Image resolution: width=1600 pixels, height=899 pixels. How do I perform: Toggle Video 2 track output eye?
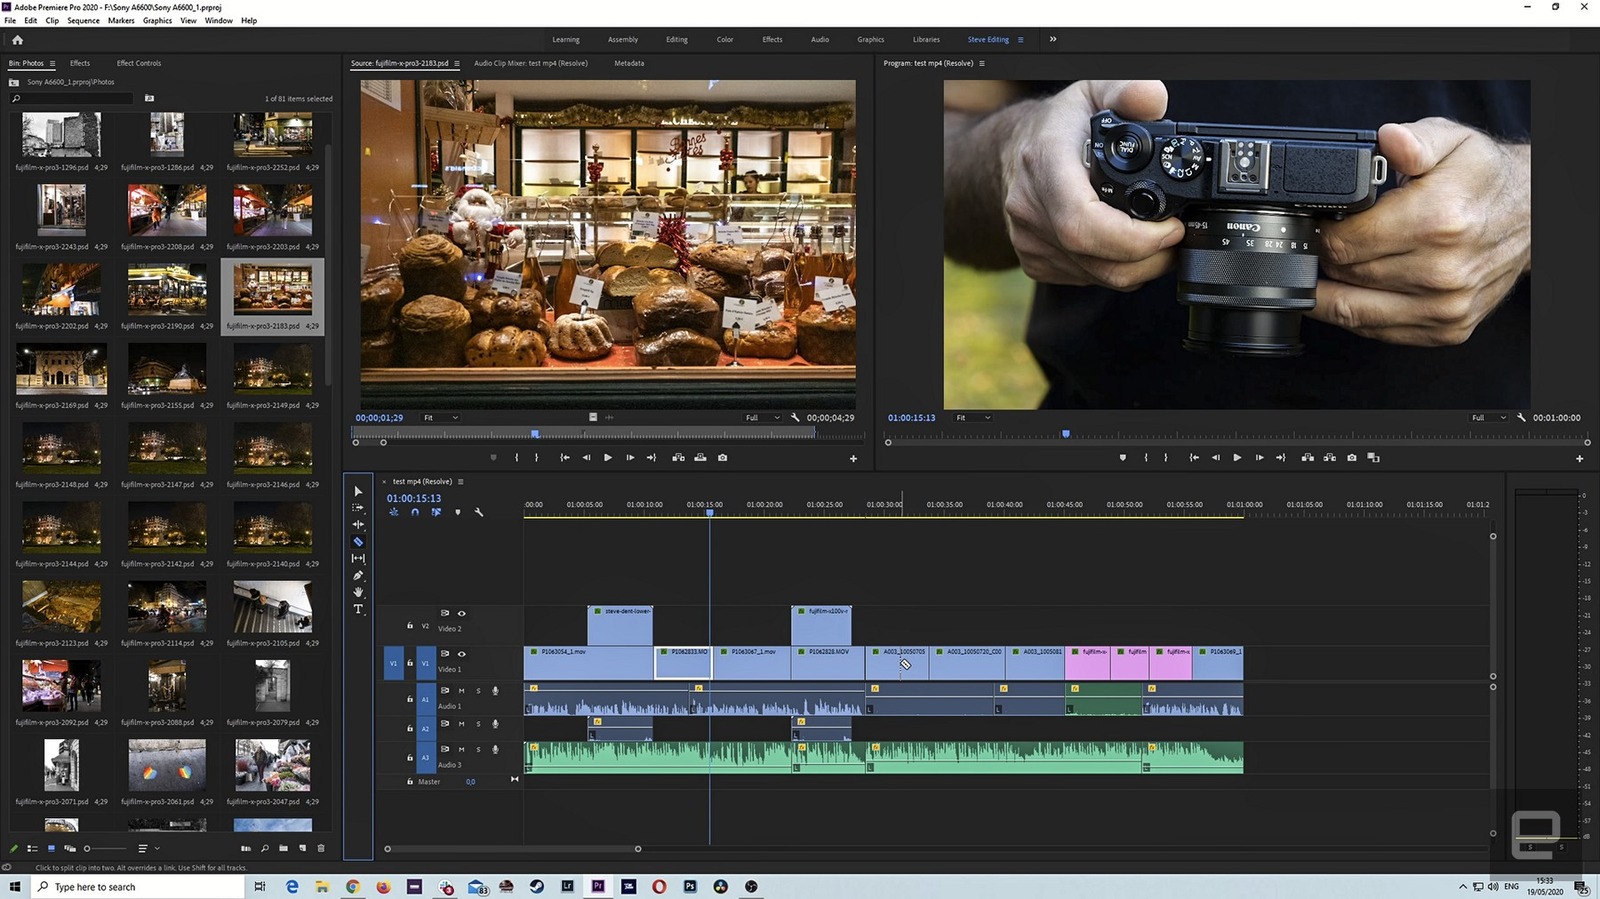461,613
